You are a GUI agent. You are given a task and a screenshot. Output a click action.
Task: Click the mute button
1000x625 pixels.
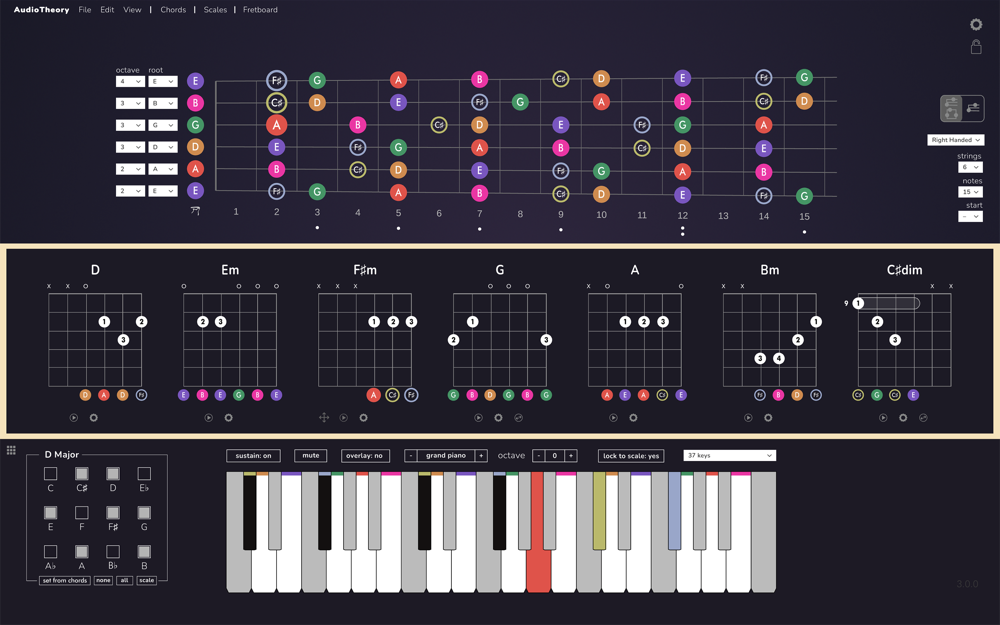(311, 455)
